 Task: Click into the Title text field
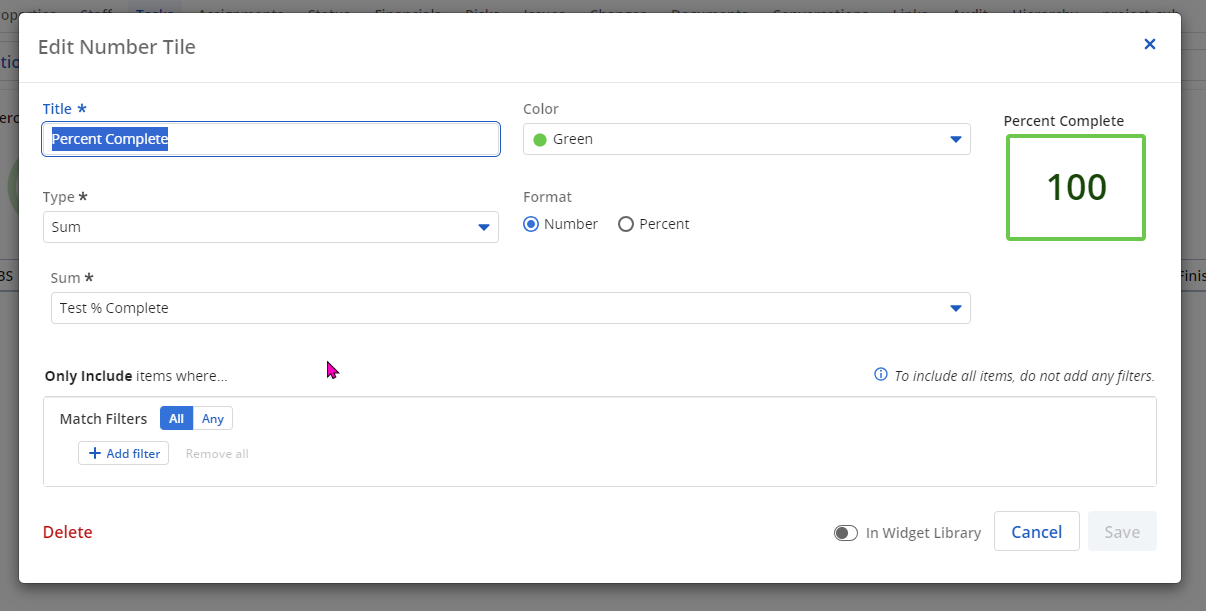pyautogui.click(x=270, y=140)
